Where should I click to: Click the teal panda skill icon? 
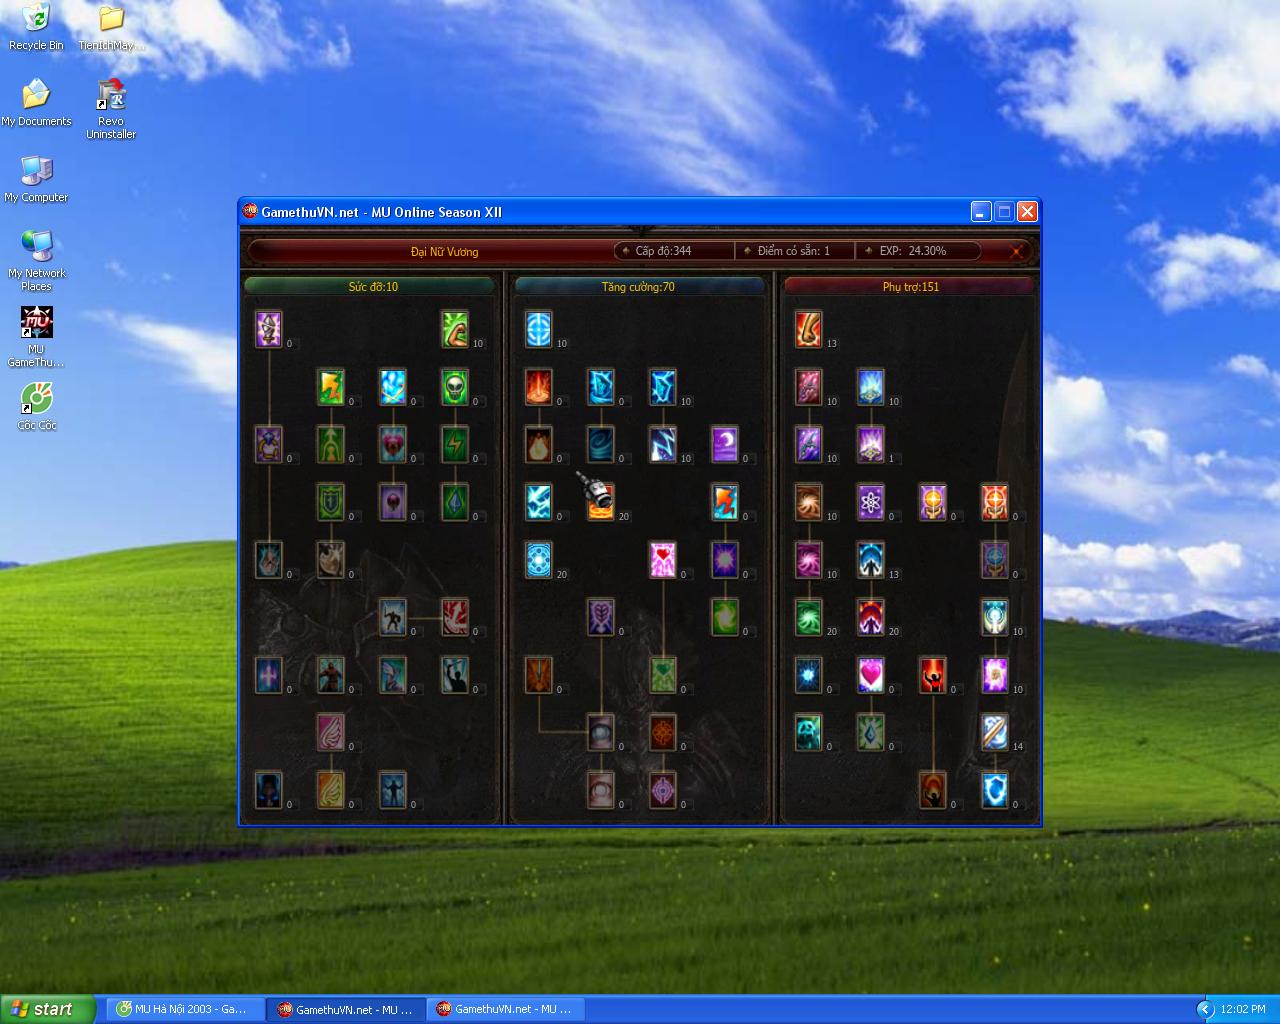pos(809,731)
